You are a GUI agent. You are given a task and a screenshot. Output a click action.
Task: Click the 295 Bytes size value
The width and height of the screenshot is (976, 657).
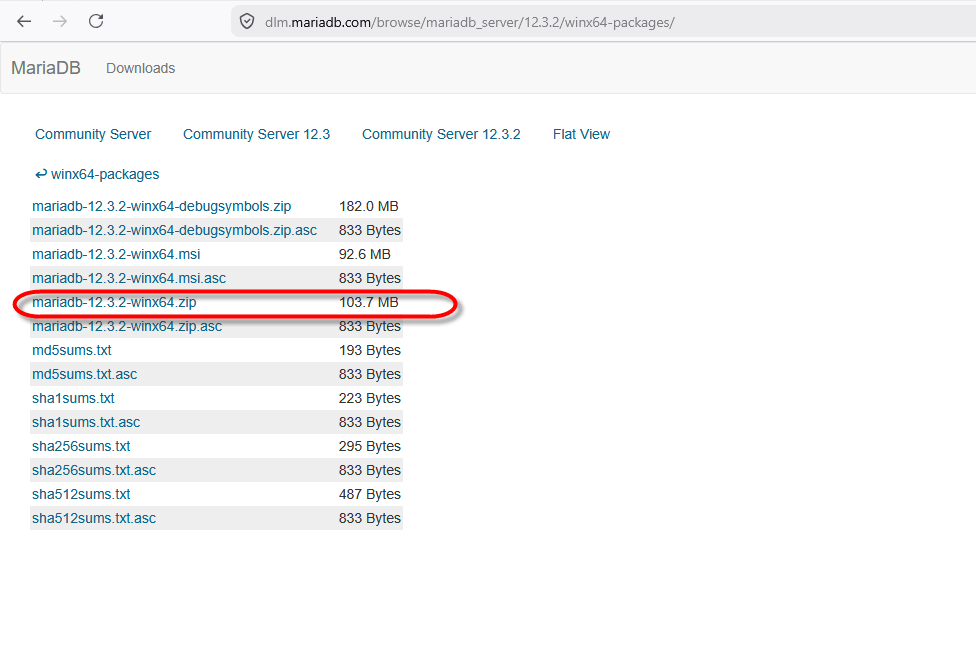pyautogui.click(x=370, y=446)
